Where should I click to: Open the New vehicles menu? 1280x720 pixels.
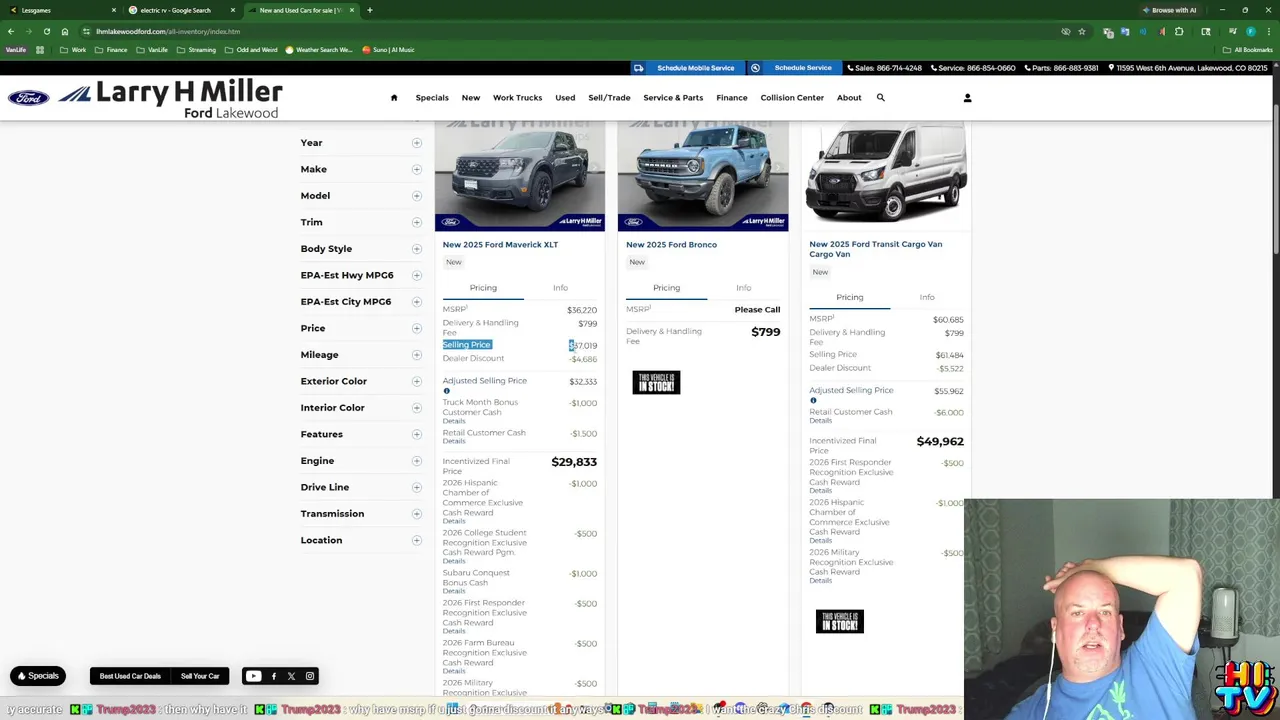click(x=470, y=98)
